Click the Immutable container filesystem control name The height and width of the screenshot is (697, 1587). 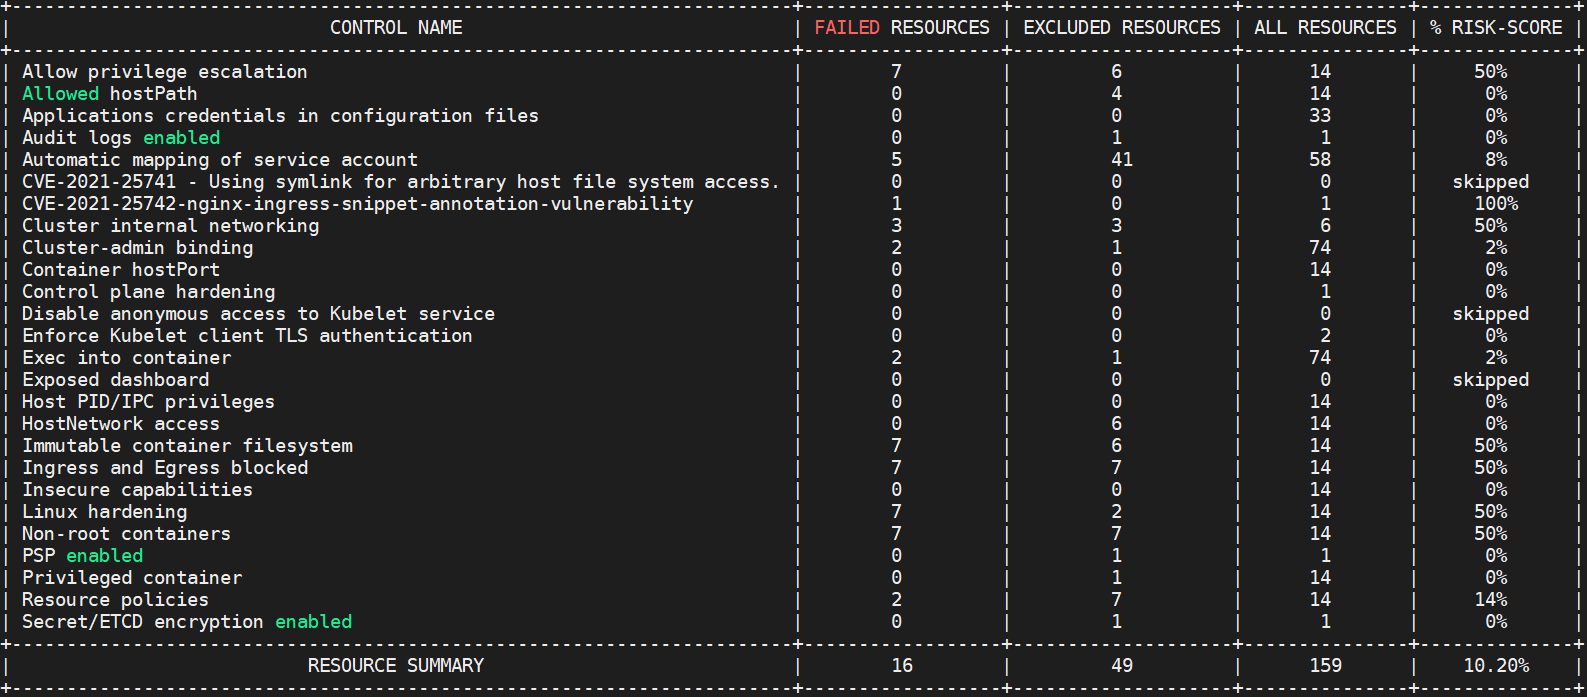point(188,446)
